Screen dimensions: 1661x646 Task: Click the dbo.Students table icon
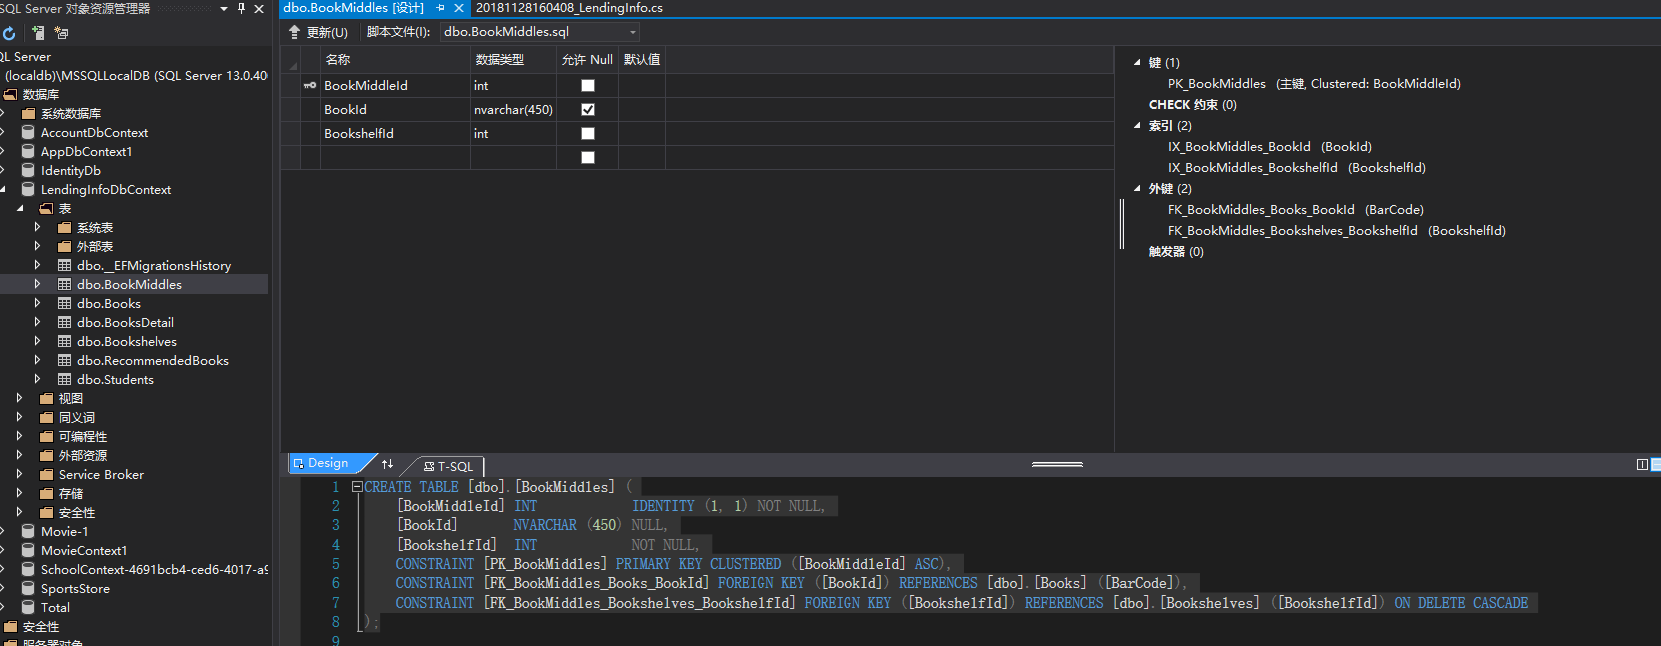coord(65,379)
